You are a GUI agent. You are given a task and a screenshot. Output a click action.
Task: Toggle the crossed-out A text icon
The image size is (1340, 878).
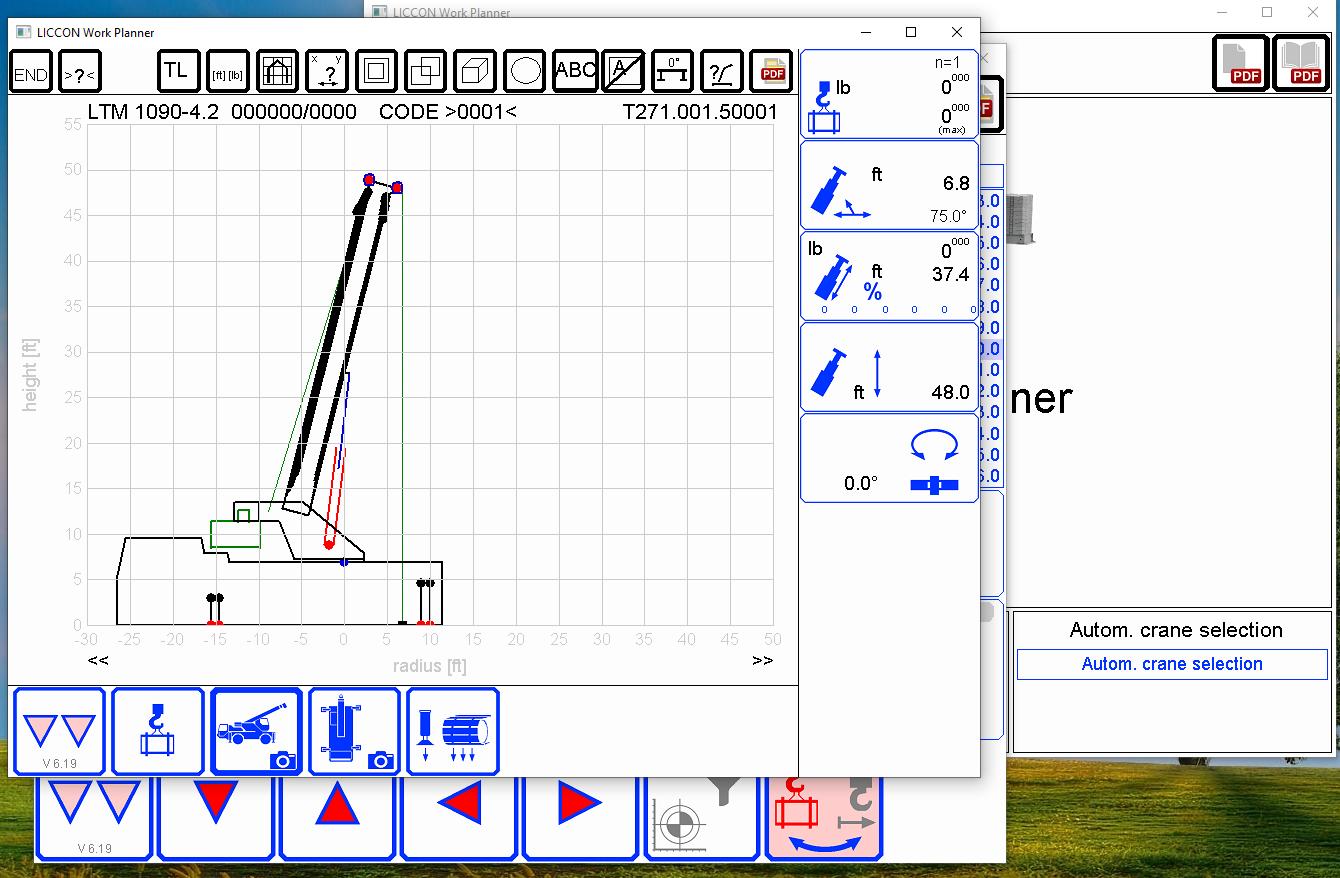click(x=623, y=71)
